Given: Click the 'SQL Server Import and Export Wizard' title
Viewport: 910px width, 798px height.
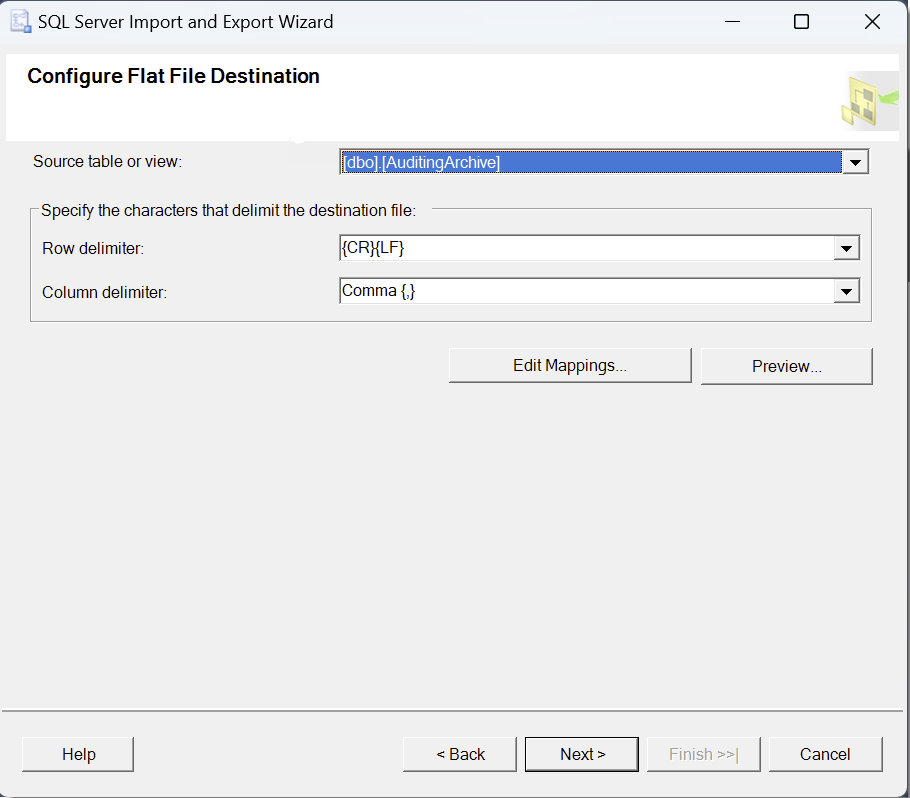Looking at the screenshot, I should click(x=186, y=22).
